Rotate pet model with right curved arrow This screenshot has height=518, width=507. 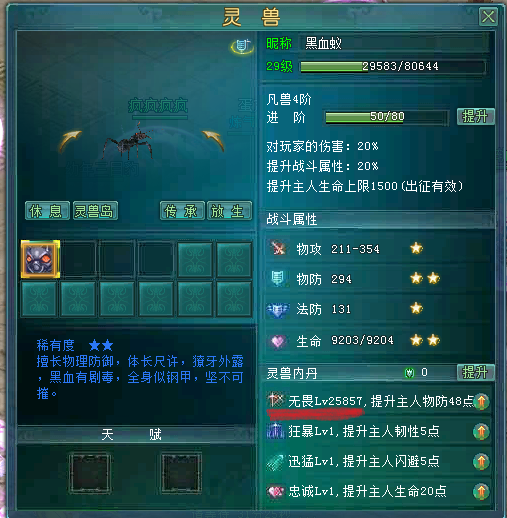[x=213, y=140]
